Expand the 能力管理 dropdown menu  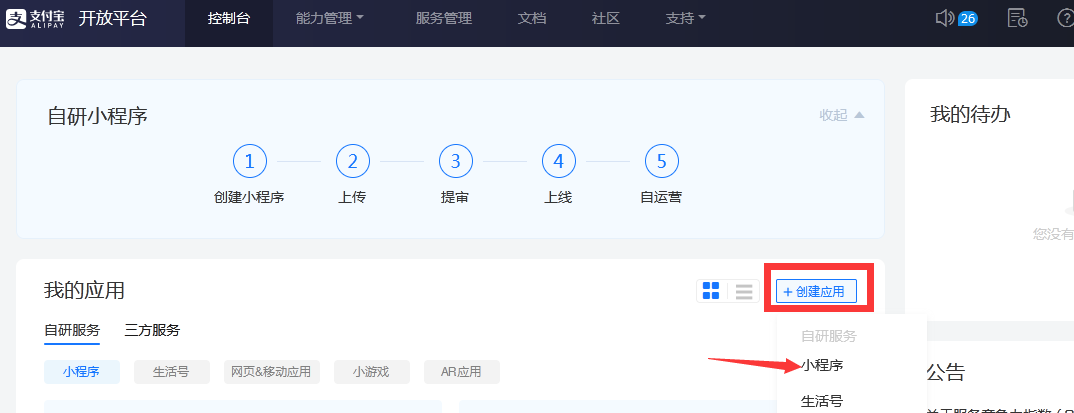coord(330,18)
